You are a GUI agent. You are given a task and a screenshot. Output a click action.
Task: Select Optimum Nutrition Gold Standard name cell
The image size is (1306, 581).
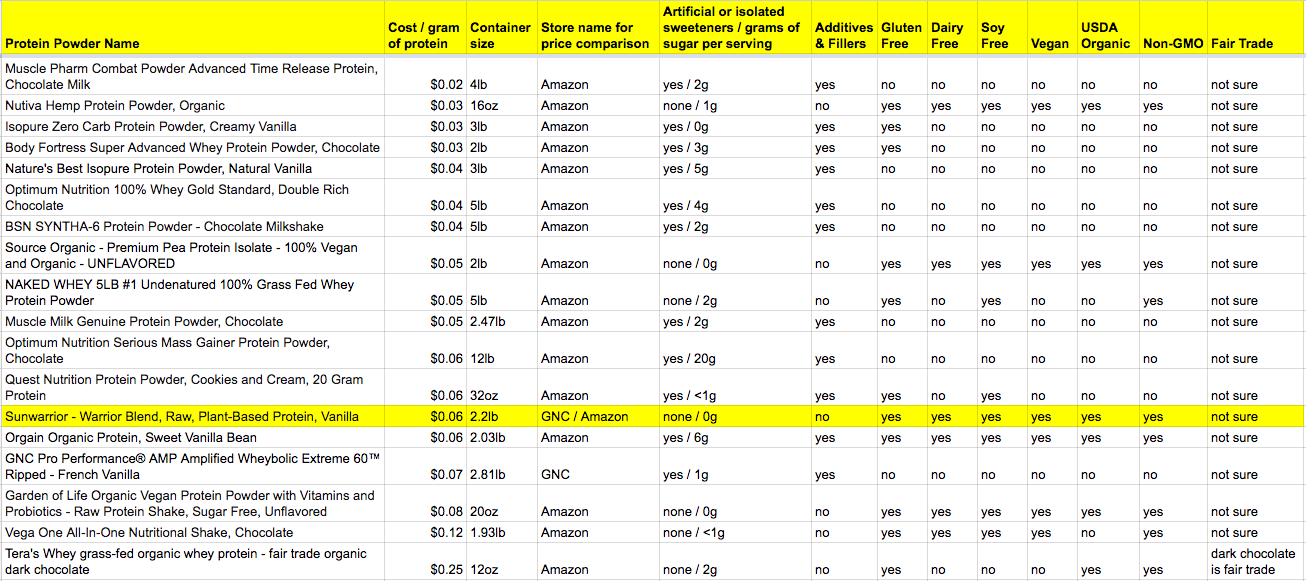193,197
